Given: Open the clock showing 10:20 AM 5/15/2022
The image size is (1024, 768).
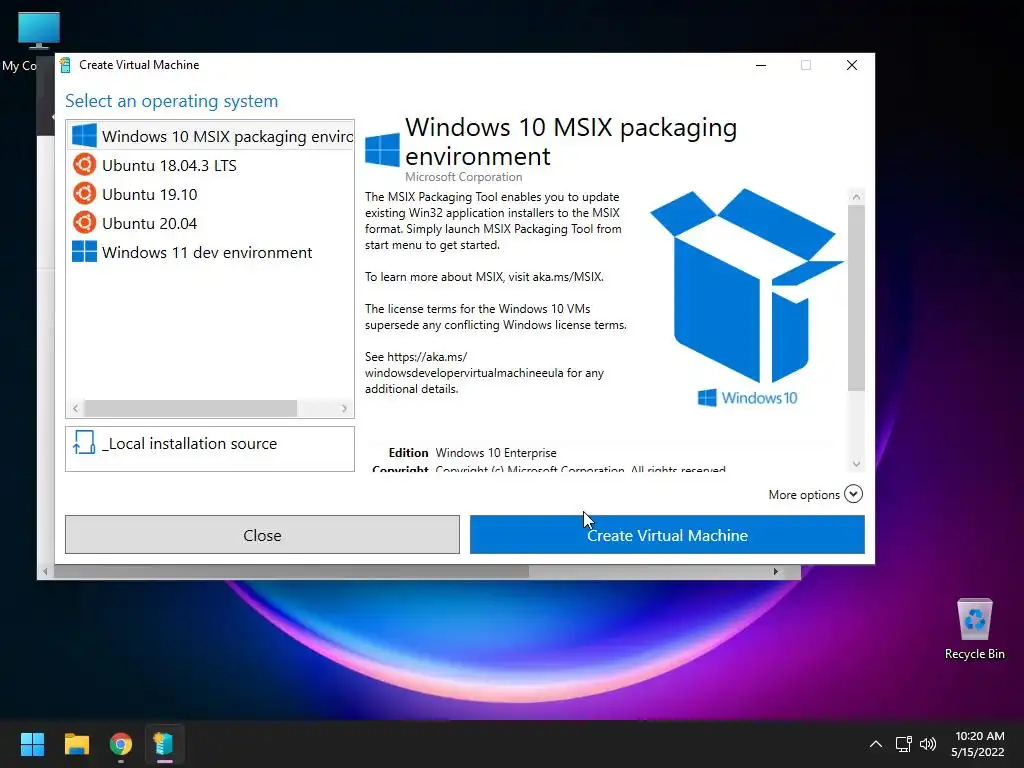Looking at the screenshot, I should (x=978, y=744).
